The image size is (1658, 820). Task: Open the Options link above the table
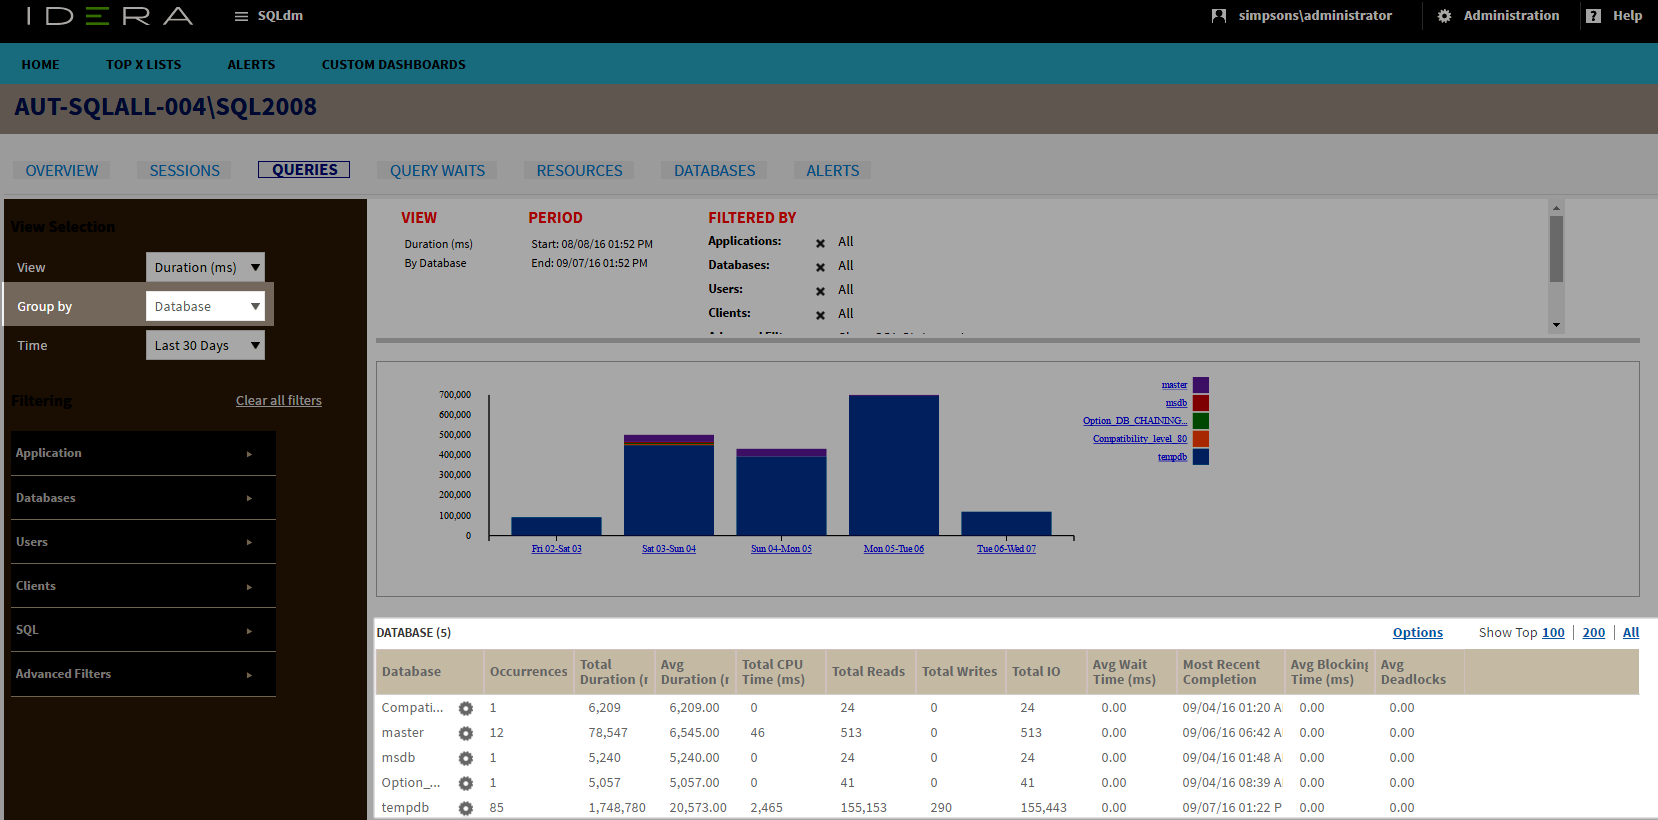(x=1417, y=633)
